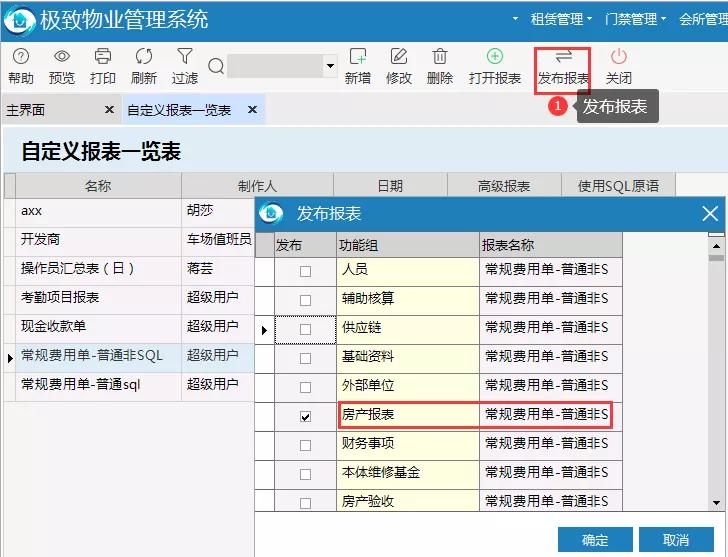This screenshot has width=728, height=557.
Task: Click into the toolbar search field
Action: [x=276, y=66]
